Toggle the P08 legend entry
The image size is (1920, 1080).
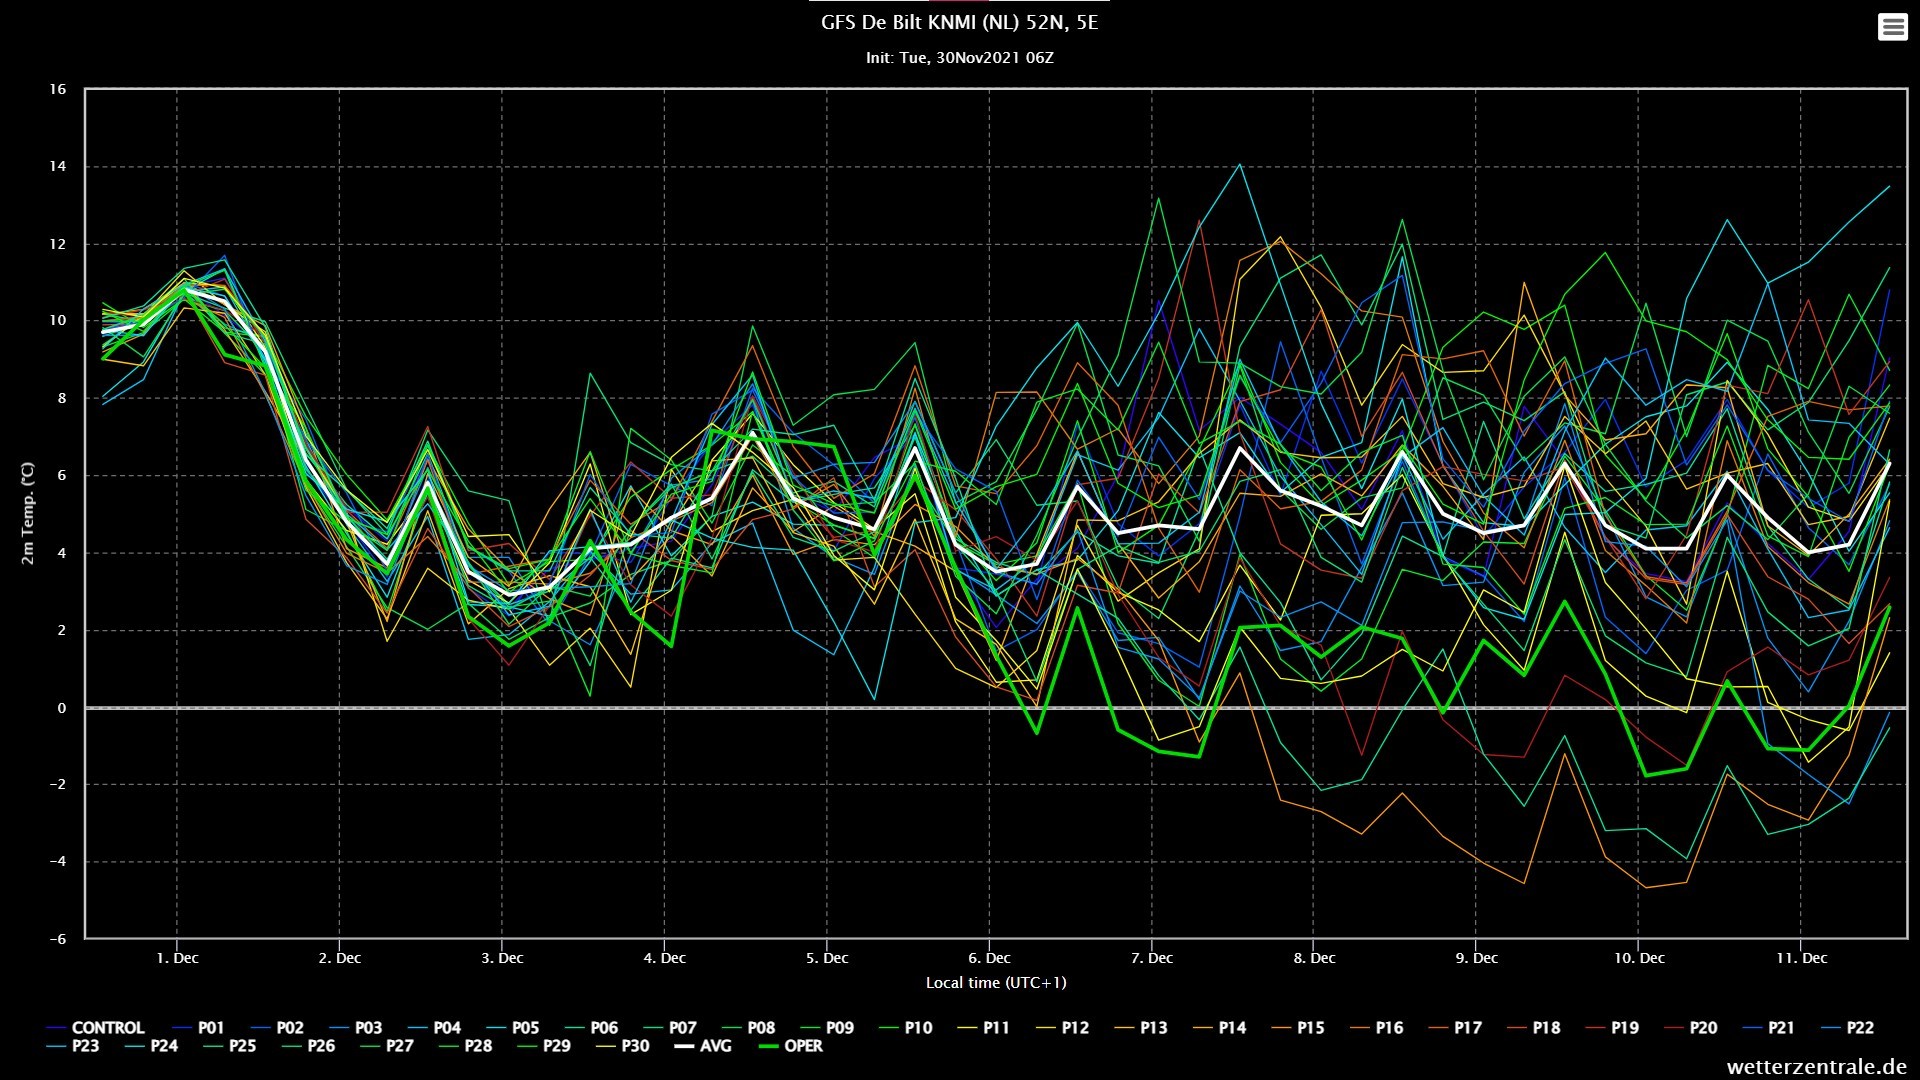tap(748, 1028)
